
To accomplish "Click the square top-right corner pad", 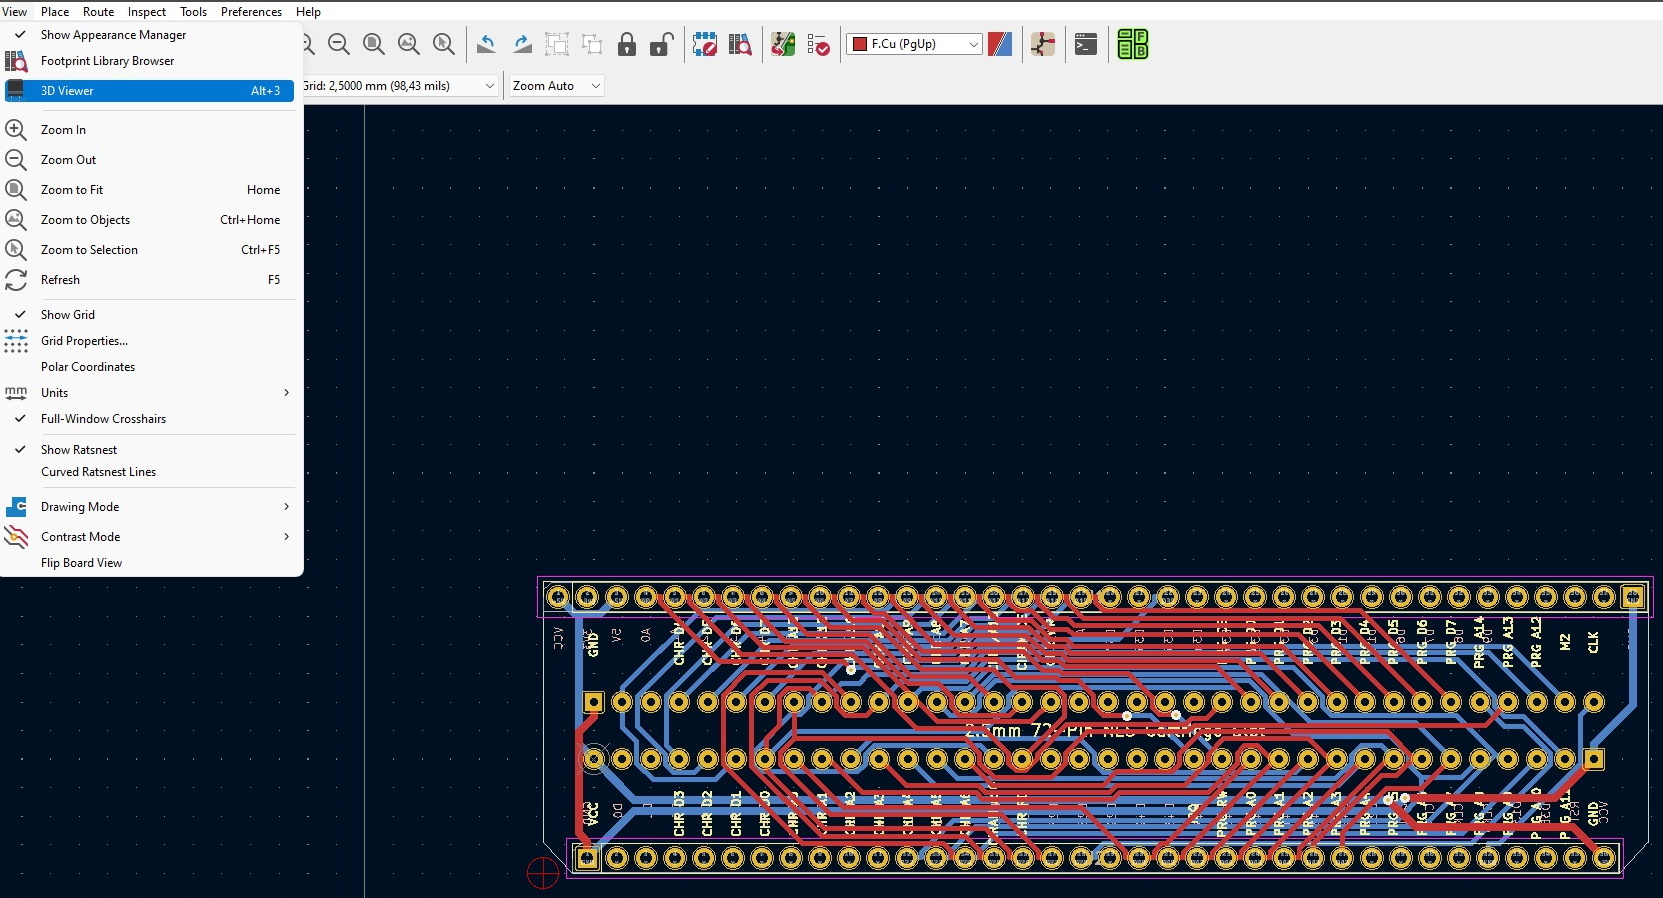I will coord(1633,597).
